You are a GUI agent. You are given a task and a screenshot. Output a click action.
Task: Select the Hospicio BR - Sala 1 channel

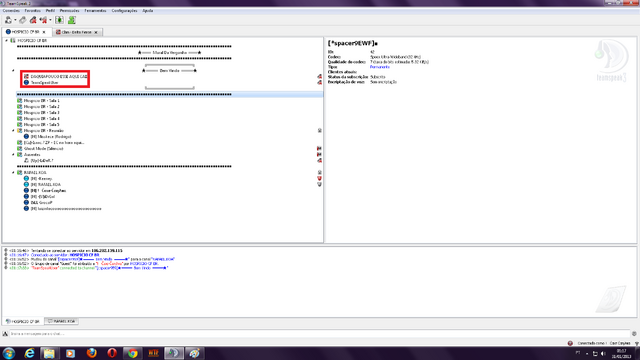pos(41,100)
